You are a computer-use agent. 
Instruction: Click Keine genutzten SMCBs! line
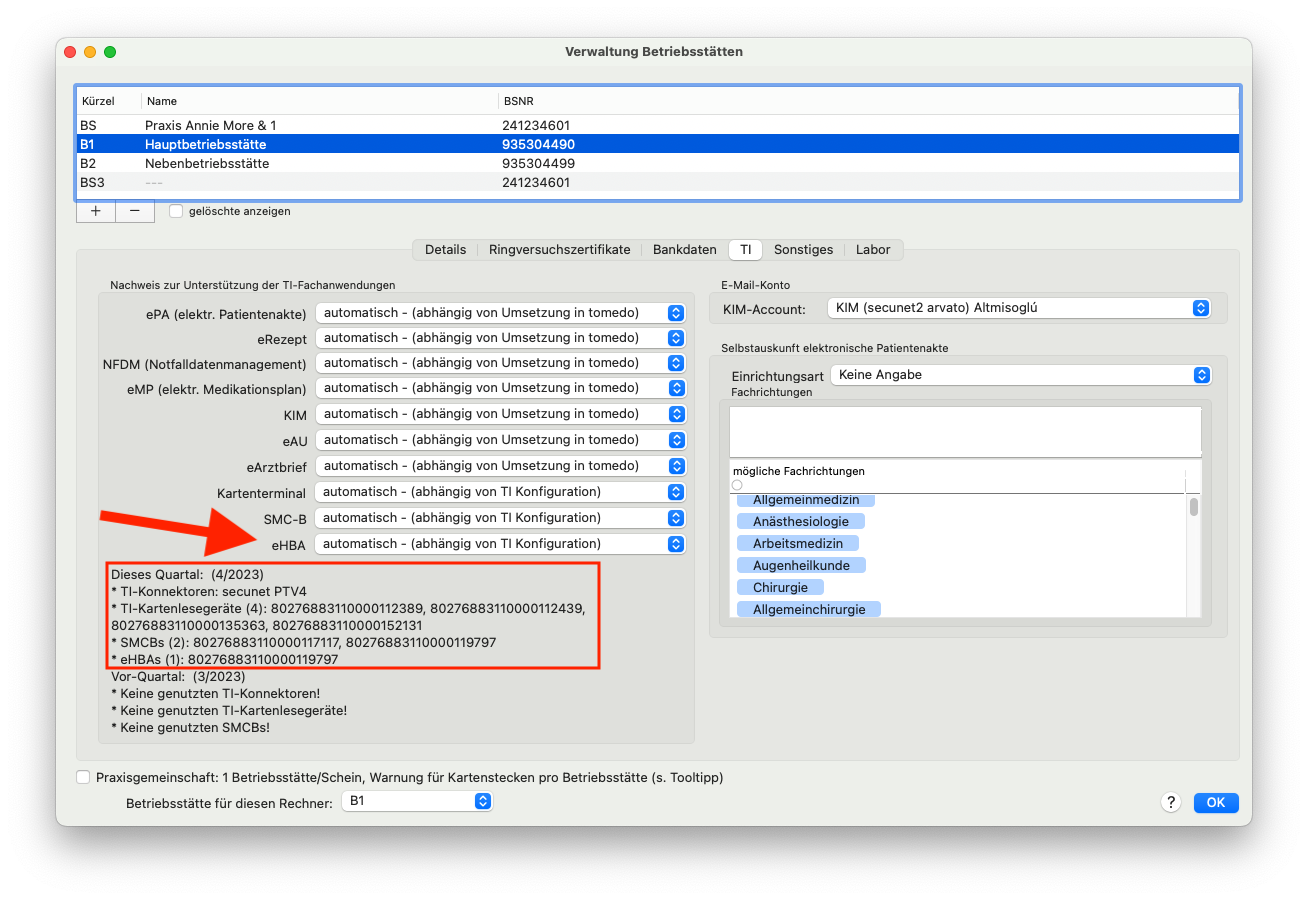click(x=190, y=727)
